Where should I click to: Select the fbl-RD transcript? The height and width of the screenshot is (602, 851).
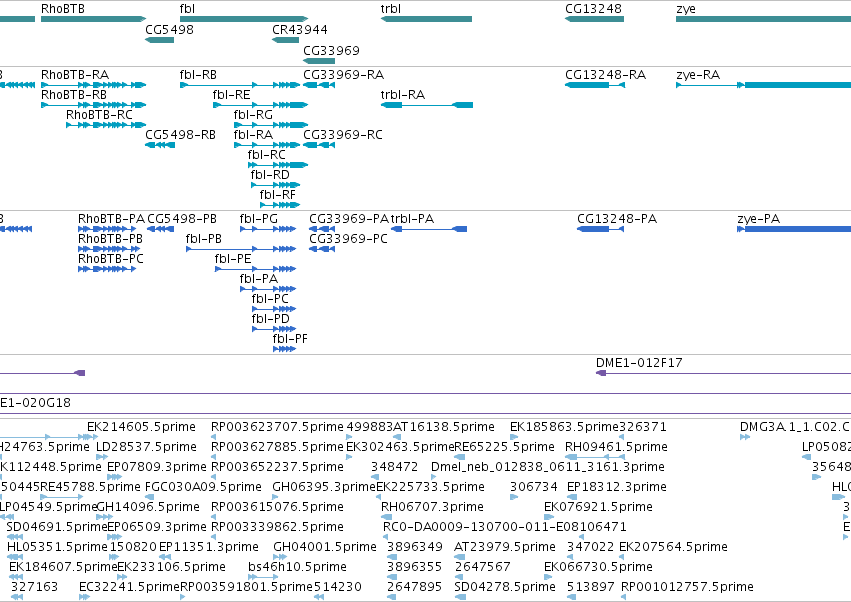click(275, 185)
